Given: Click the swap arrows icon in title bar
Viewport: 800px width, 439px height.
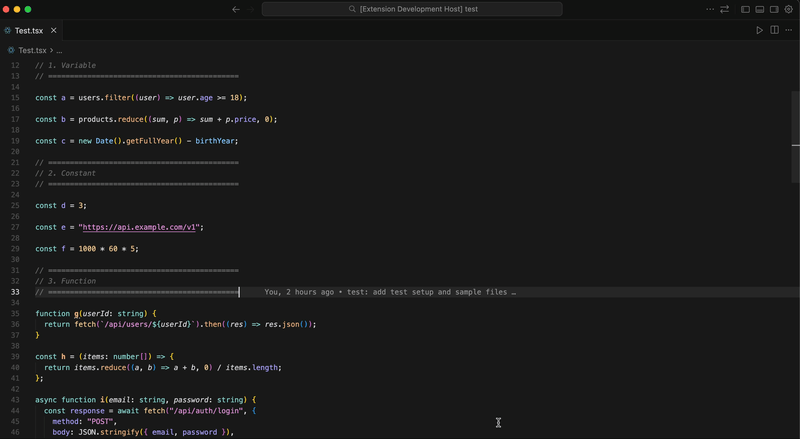Looking at the screenshot, I should click(x=724, y=9).
